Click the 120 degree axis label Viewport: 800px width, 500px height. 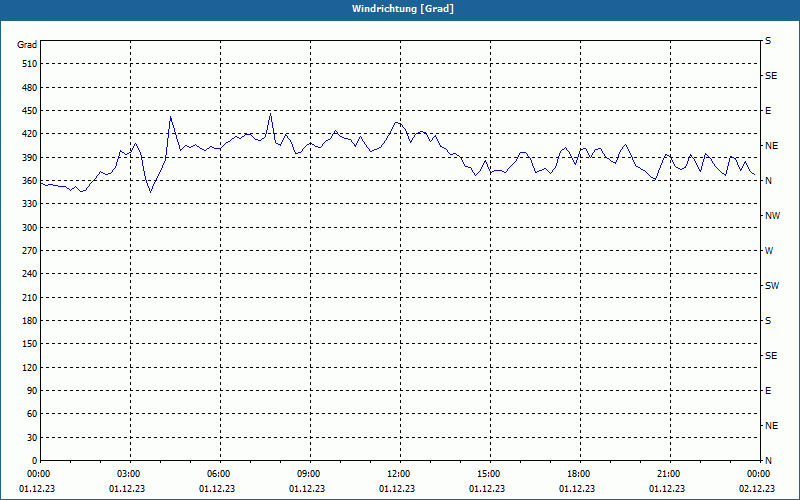(x=30, y=367)
